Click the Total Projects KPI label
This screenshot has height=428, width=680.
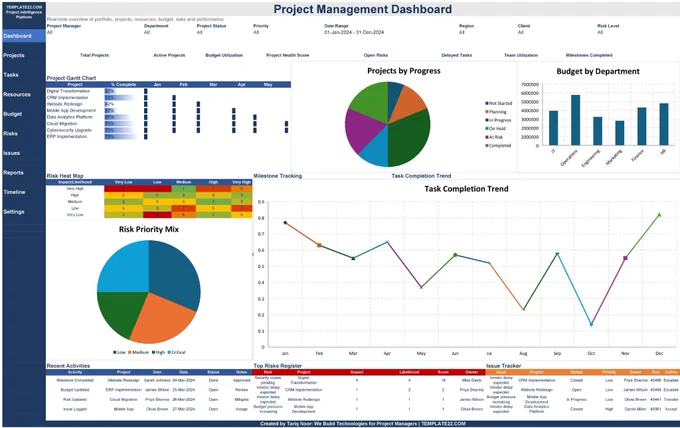[x=95, y=55]
